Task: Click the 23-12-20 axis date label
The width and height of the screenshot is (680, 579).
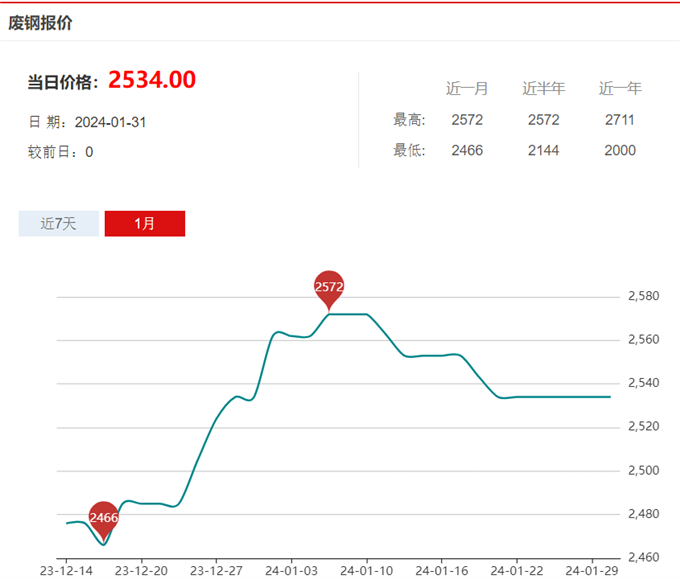Action: (x=141, y=571)
